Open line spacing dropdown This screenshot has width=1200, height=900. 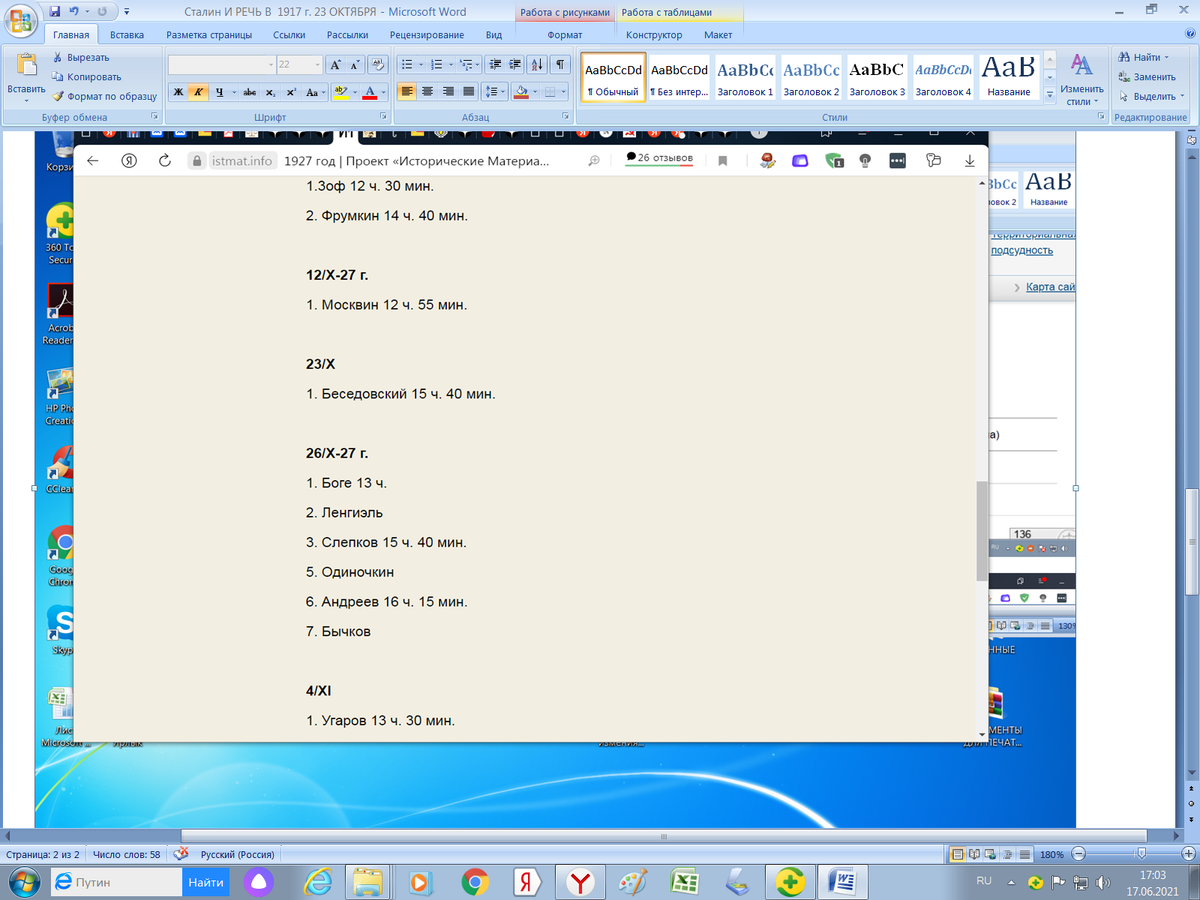click(x=495, y=92)
